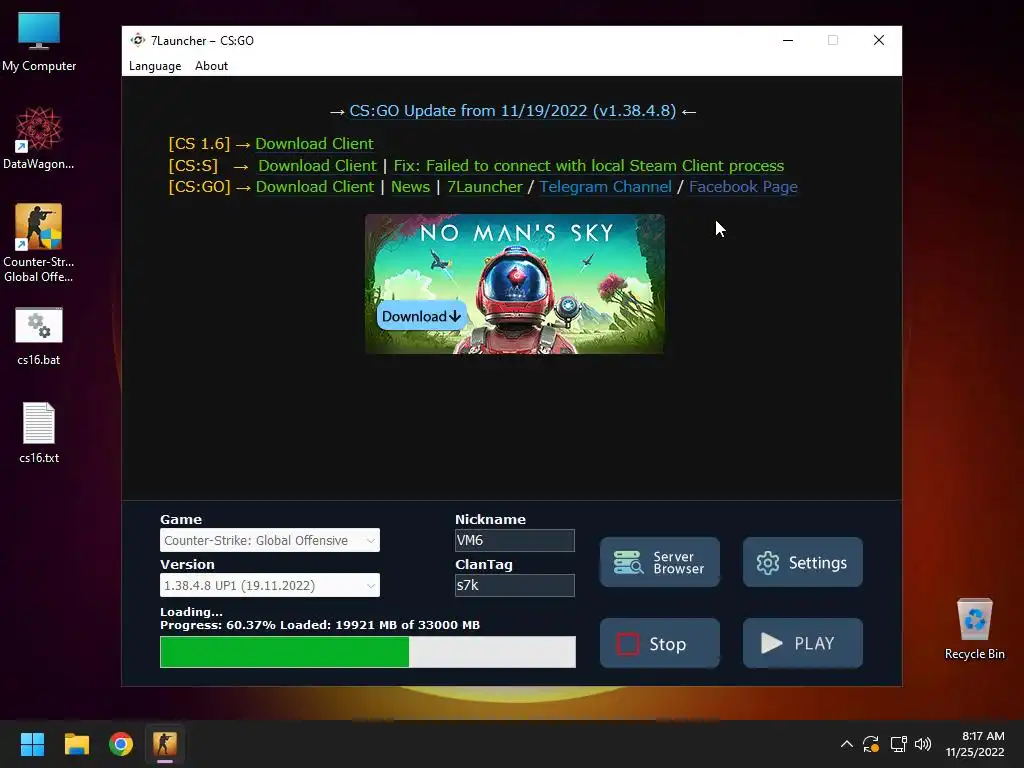Click CS:GO Download Client link
The image size is (1024, 768).
(x=315, y=187)
